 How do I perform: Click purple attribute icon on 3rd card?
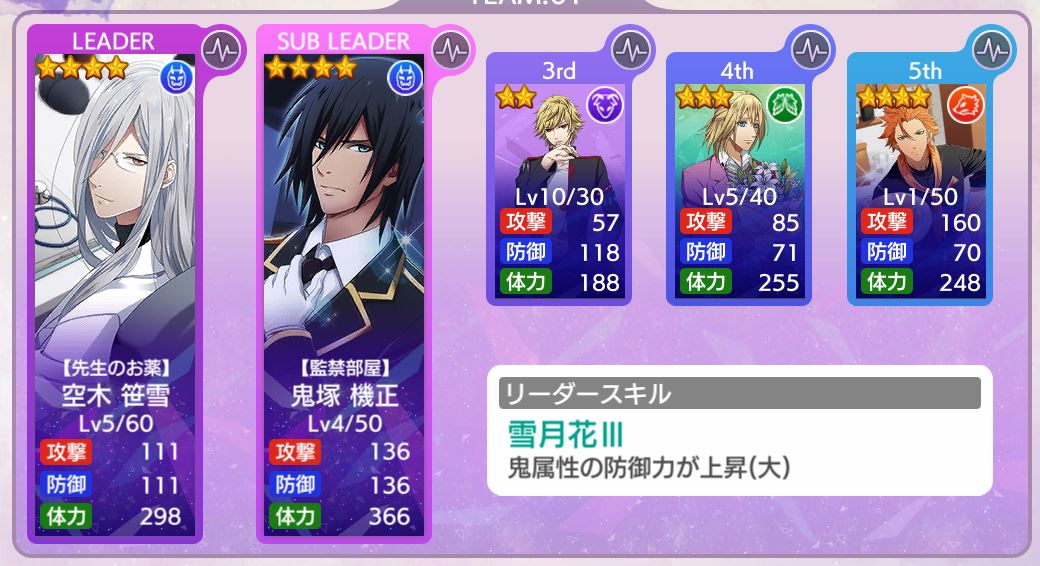(x=605, y=106)
